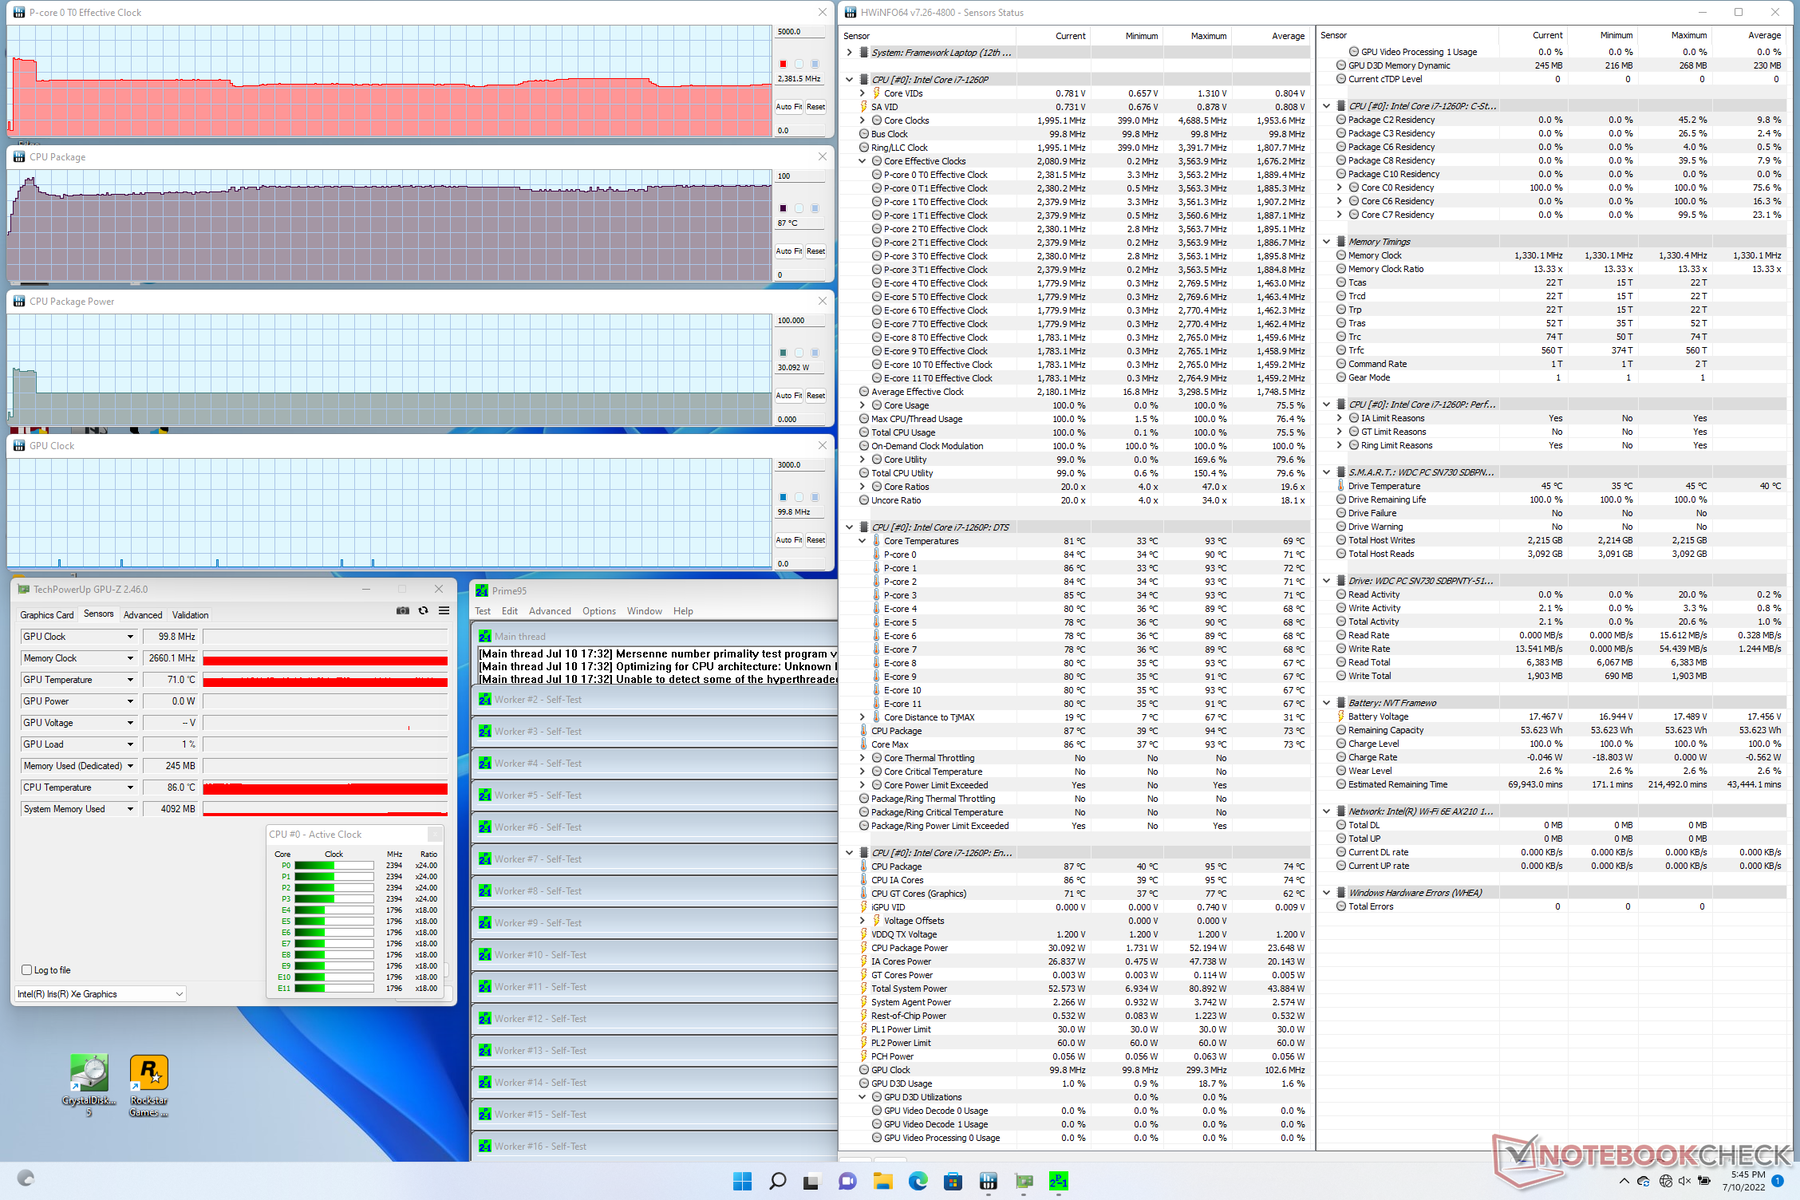This screenshot has height=1200, width=1800.
Task: Open the GPU Clock sensor dropdown in GPU-Z
Action: (129, 637)
